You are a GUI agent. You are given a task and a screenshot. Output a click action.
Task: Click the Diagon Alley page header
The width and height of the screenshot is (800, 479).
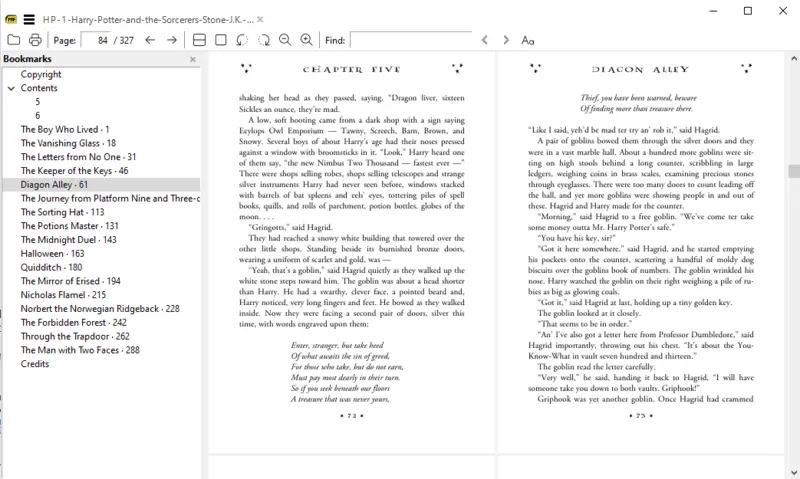[x=640, y=69]
